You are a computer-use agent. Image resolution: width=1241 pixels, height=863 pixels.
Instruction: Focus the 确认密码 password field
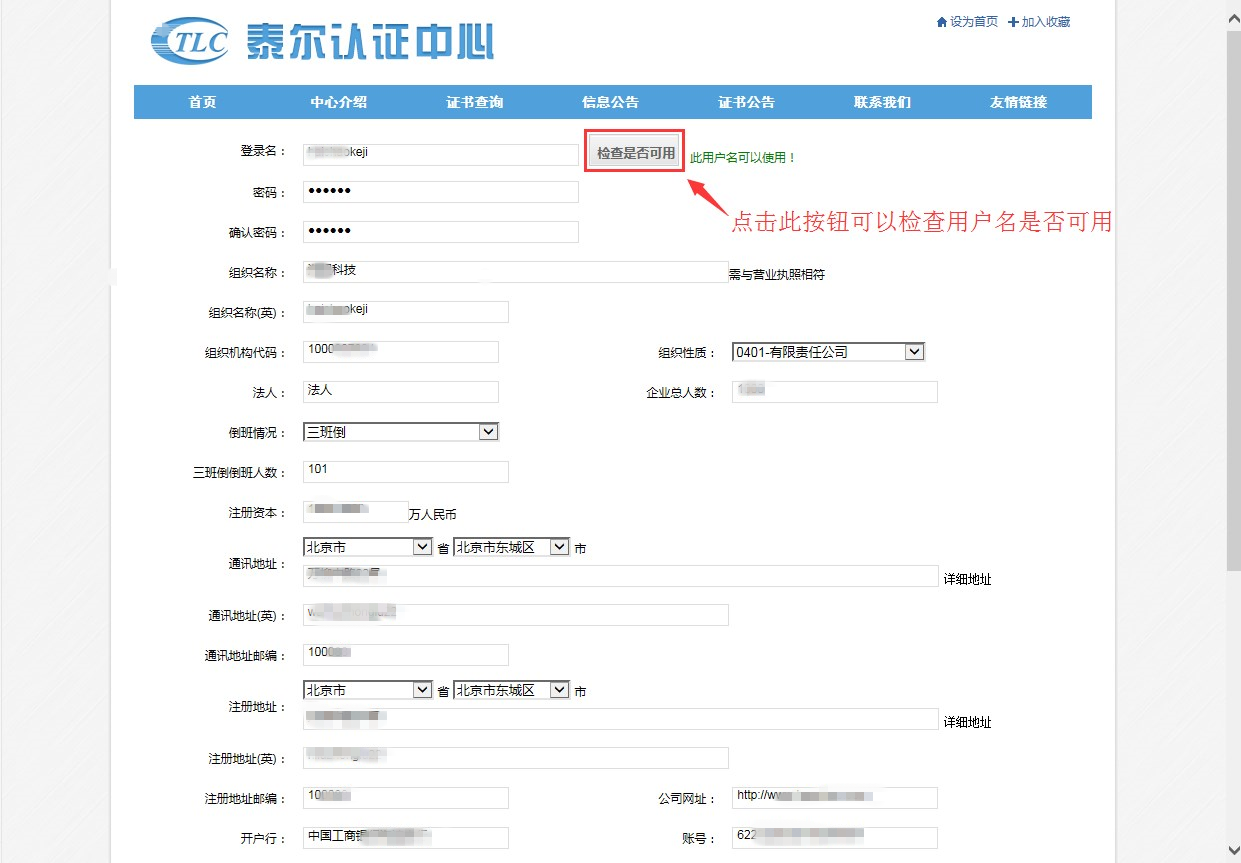point(440,232)
